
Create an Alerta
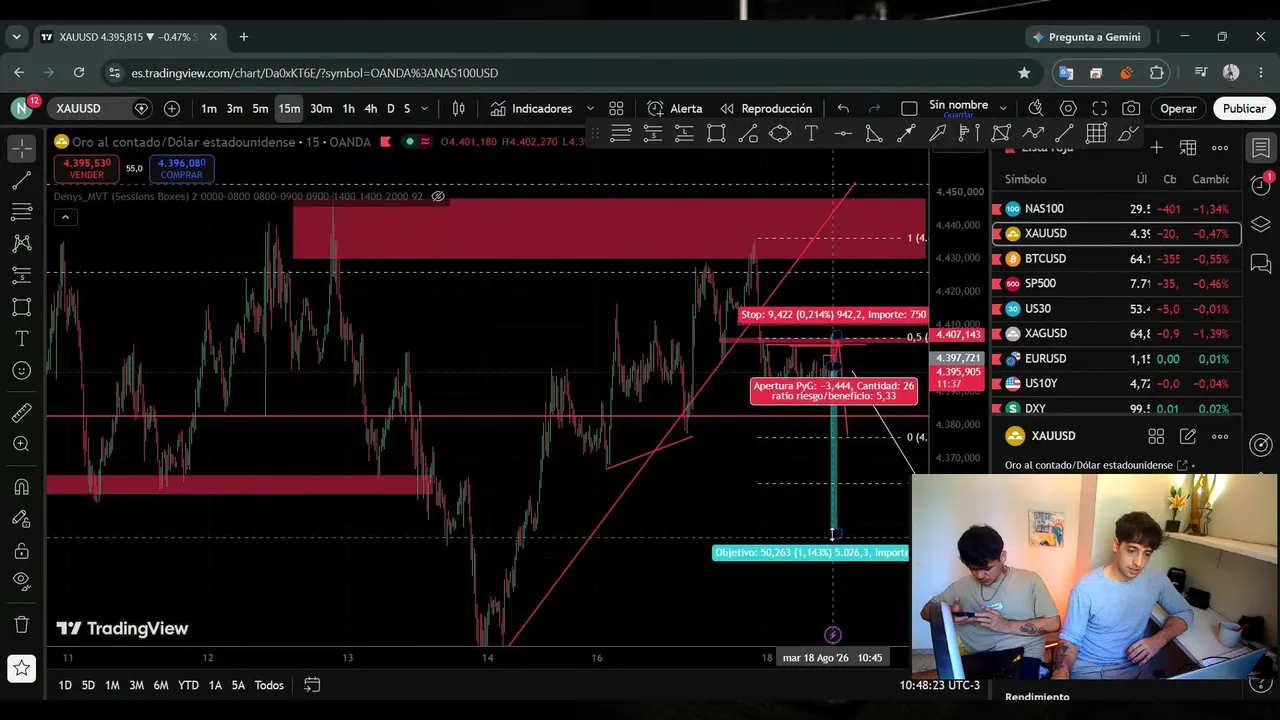pos(675,108)
